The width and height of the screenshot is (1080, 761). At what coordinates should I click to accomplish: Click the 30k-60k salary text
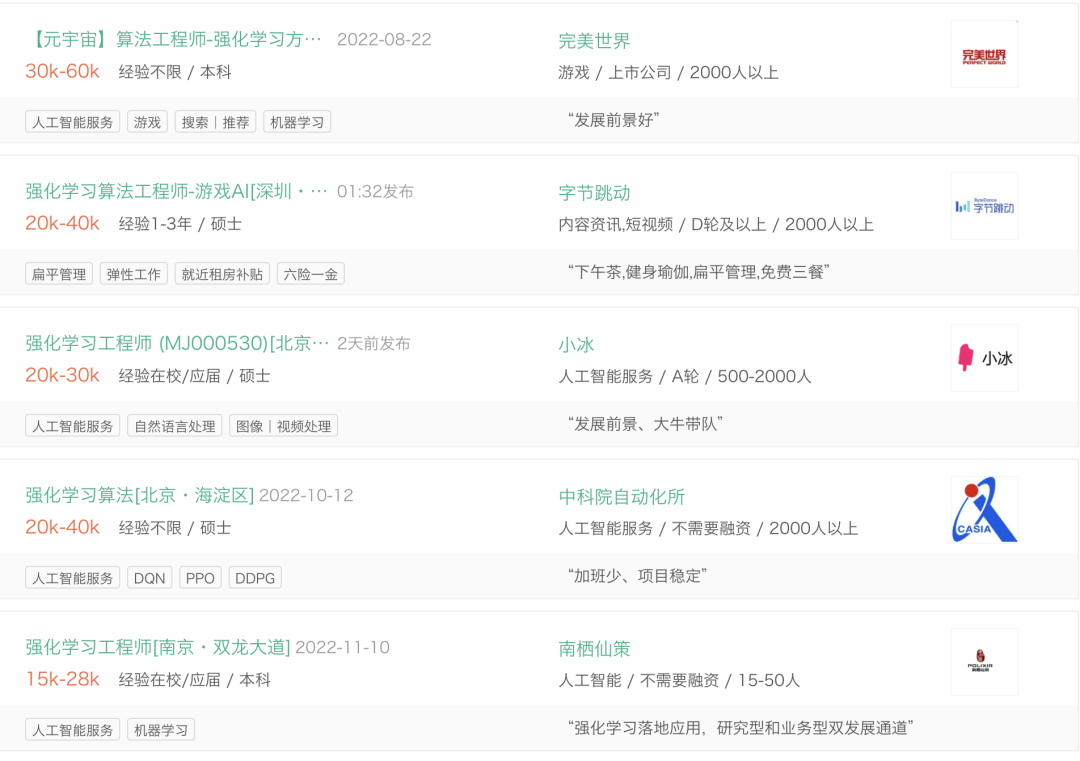63,71
